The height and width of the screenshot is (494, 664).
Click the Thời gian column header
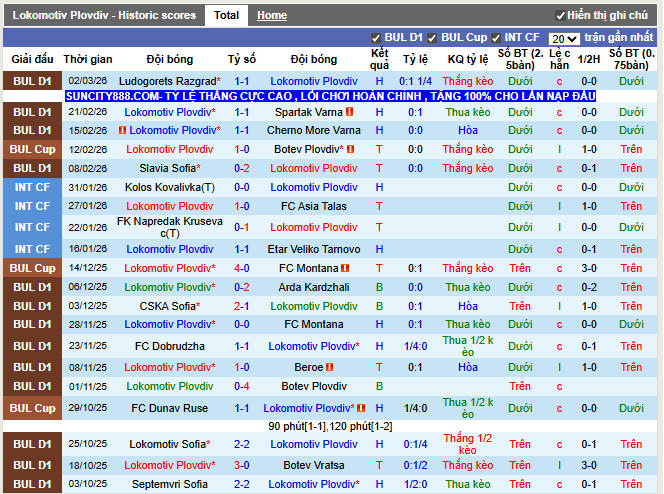point(88,59)
